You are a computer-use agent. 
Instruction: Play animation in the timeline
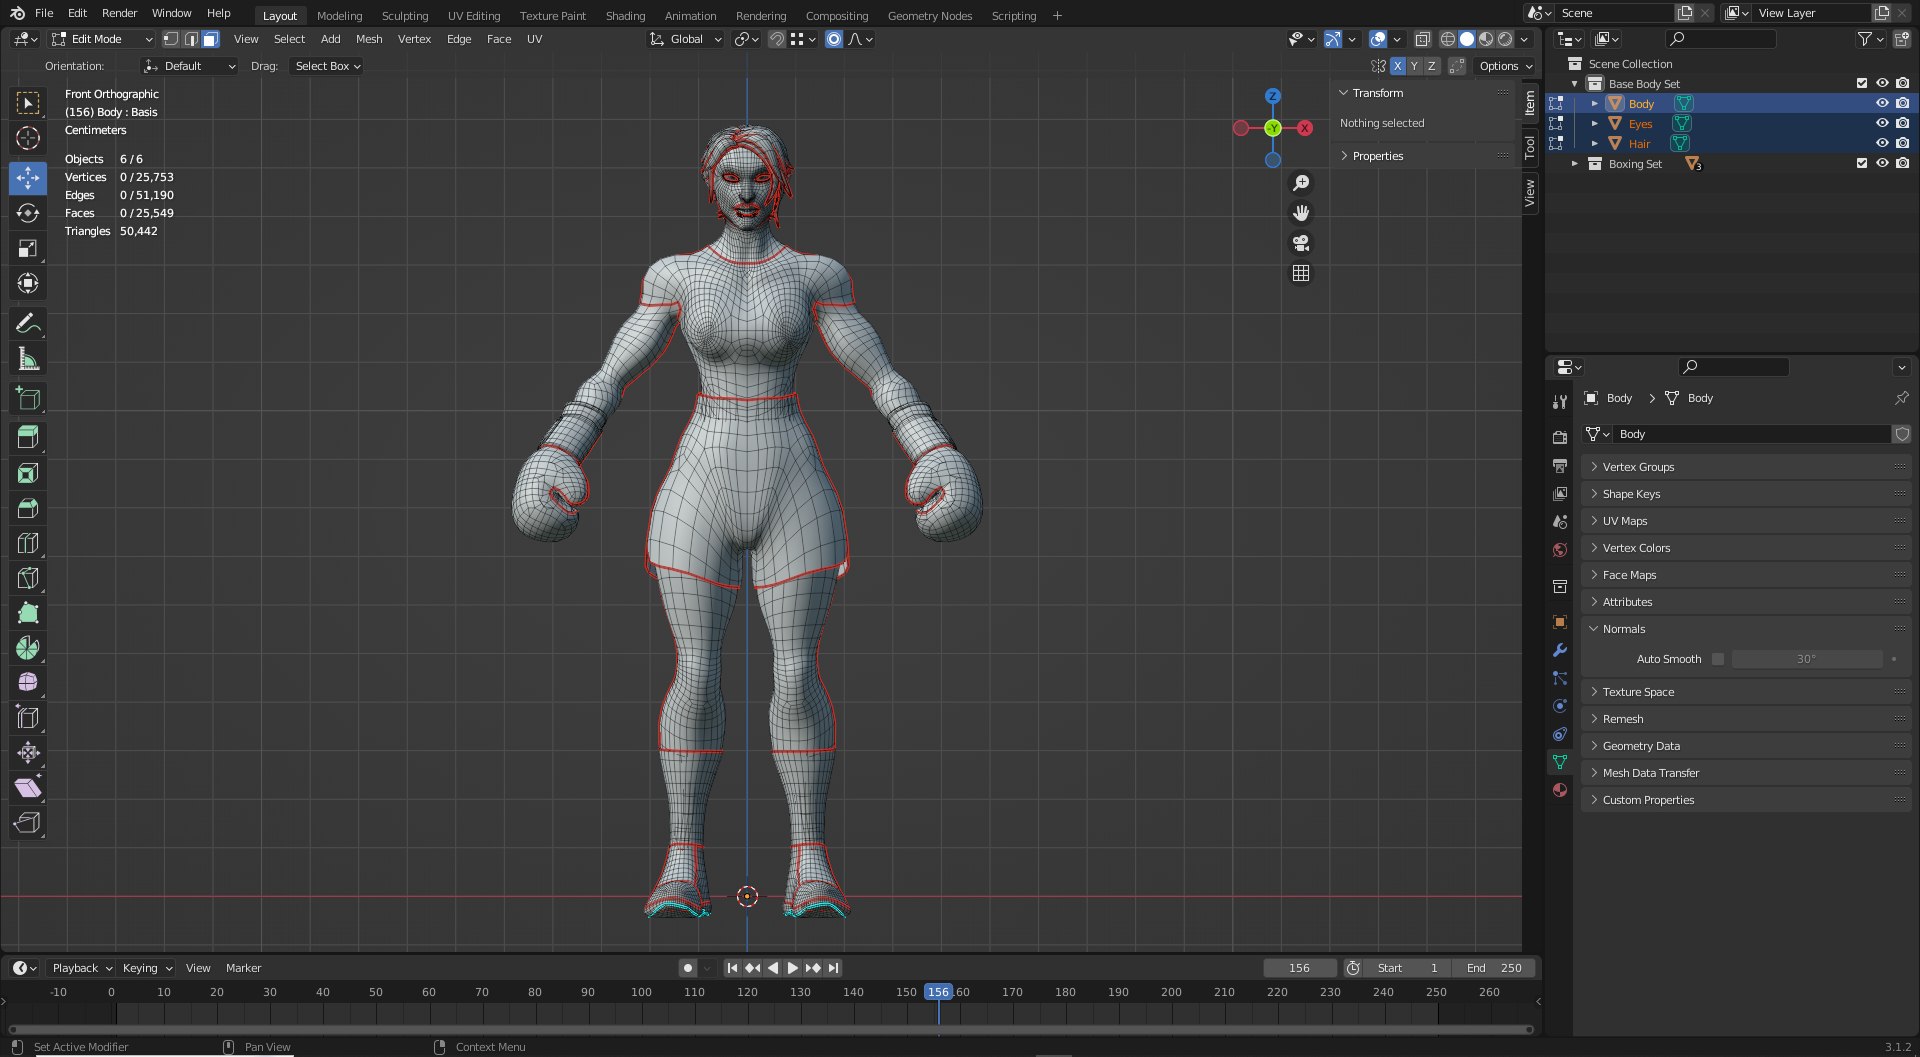pos(793,968)
